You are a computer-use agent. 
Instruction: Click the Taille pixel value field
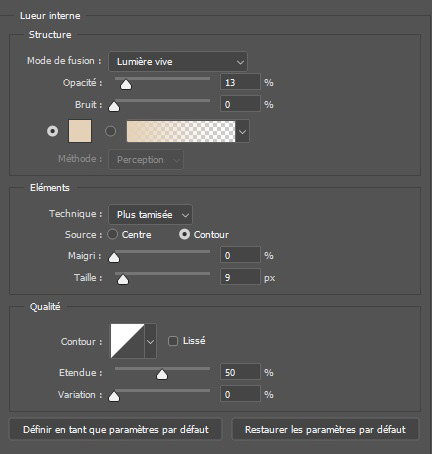(240, 277)
